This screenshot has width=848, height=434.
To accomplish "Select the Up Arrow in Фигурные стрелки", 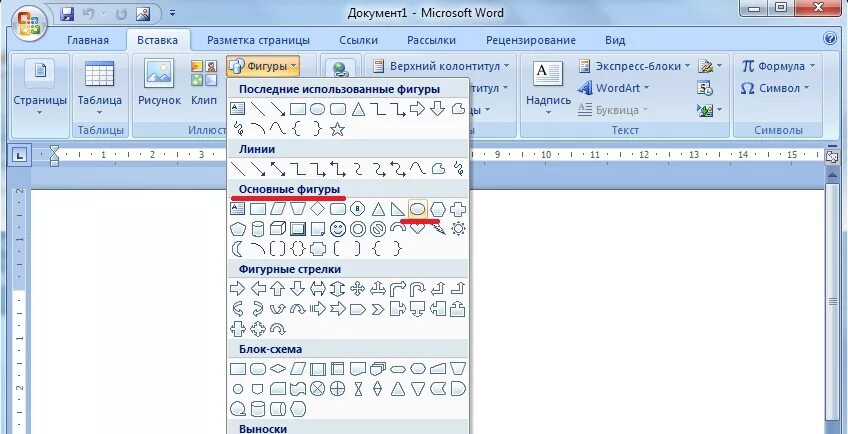I will click(x=277, y=288).
